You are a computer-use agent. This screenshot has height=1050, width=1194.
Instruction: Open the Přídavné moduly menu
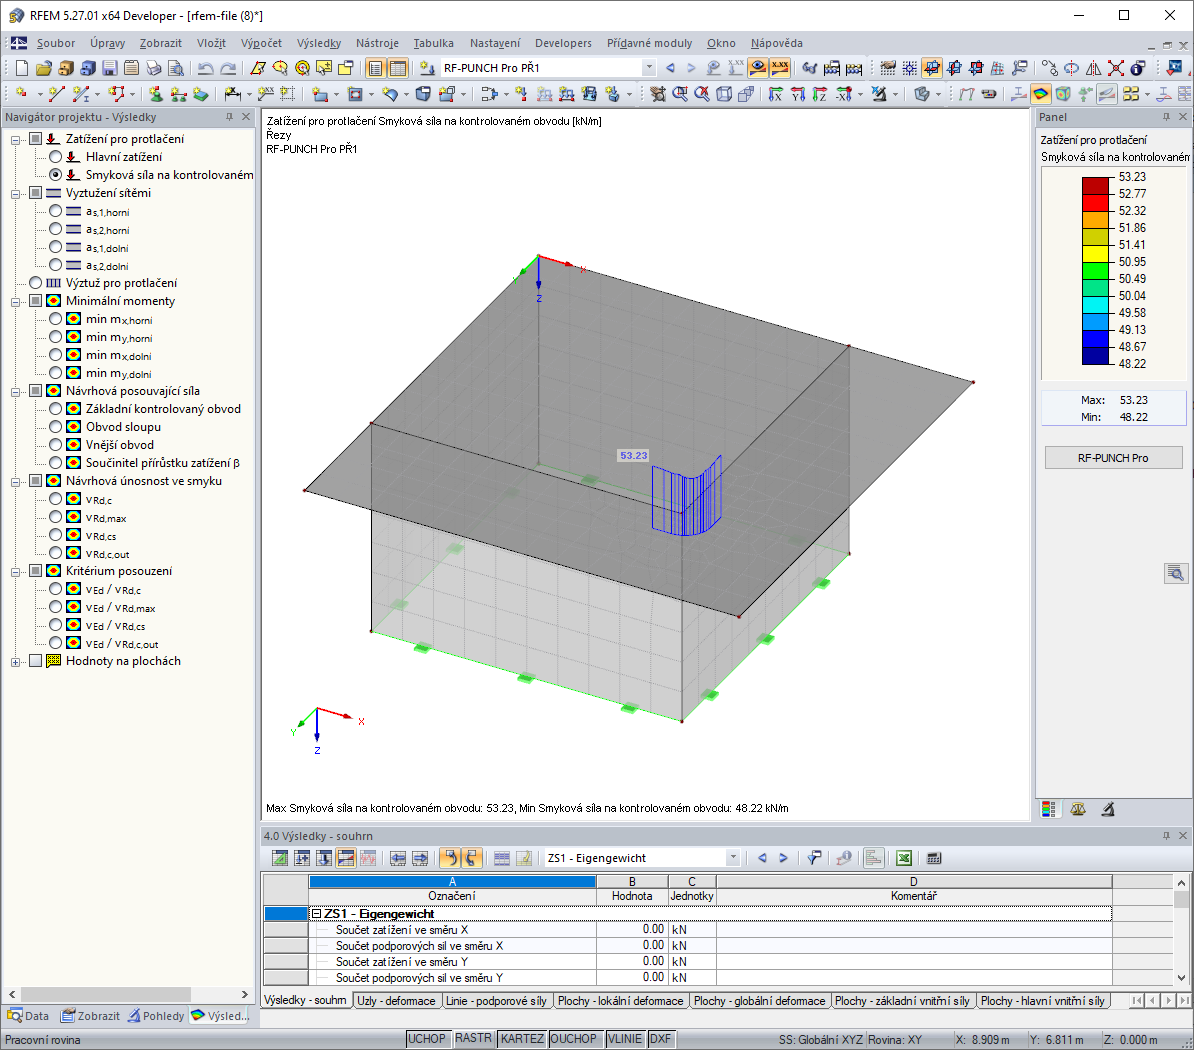coord(650,43)
